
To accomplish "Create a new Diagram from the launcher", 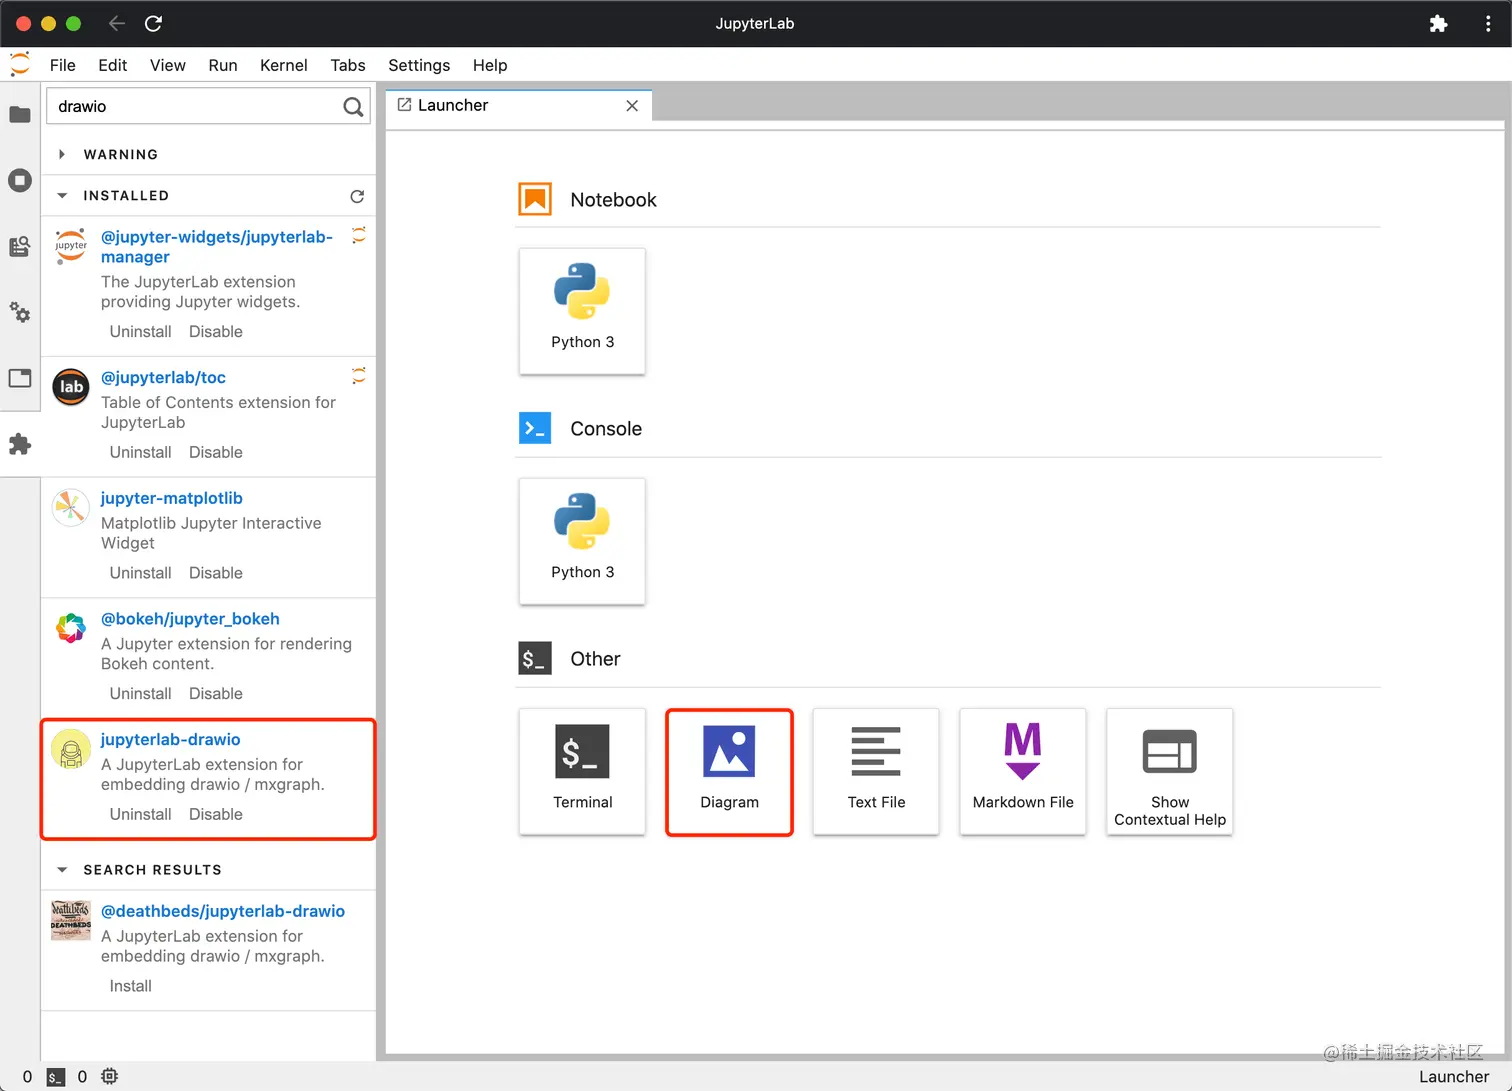I will pos(729,771).
